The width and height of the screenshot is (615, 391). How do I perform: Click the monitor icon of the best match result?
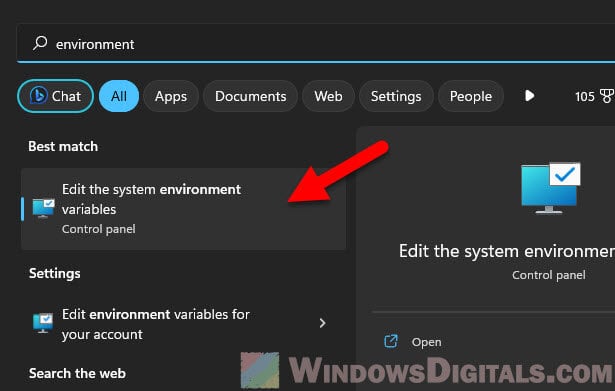(x=43, y=209)
